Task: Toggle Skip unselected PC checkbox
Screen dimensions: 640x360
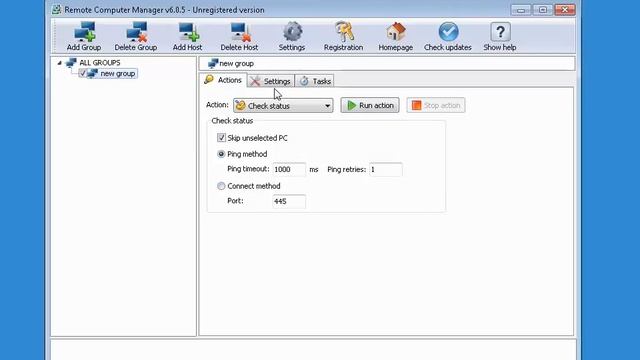Action: (221, 138)
